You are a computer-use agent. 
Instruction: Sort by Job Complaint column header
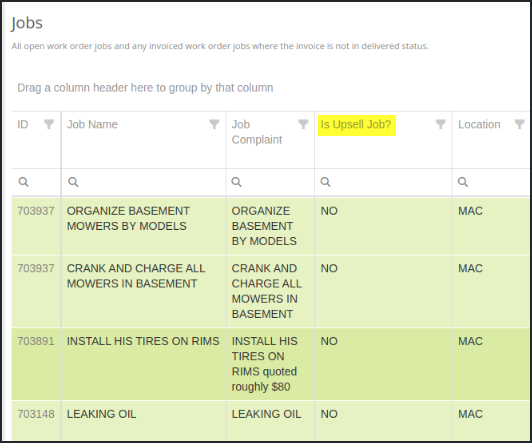pos(257,132)
